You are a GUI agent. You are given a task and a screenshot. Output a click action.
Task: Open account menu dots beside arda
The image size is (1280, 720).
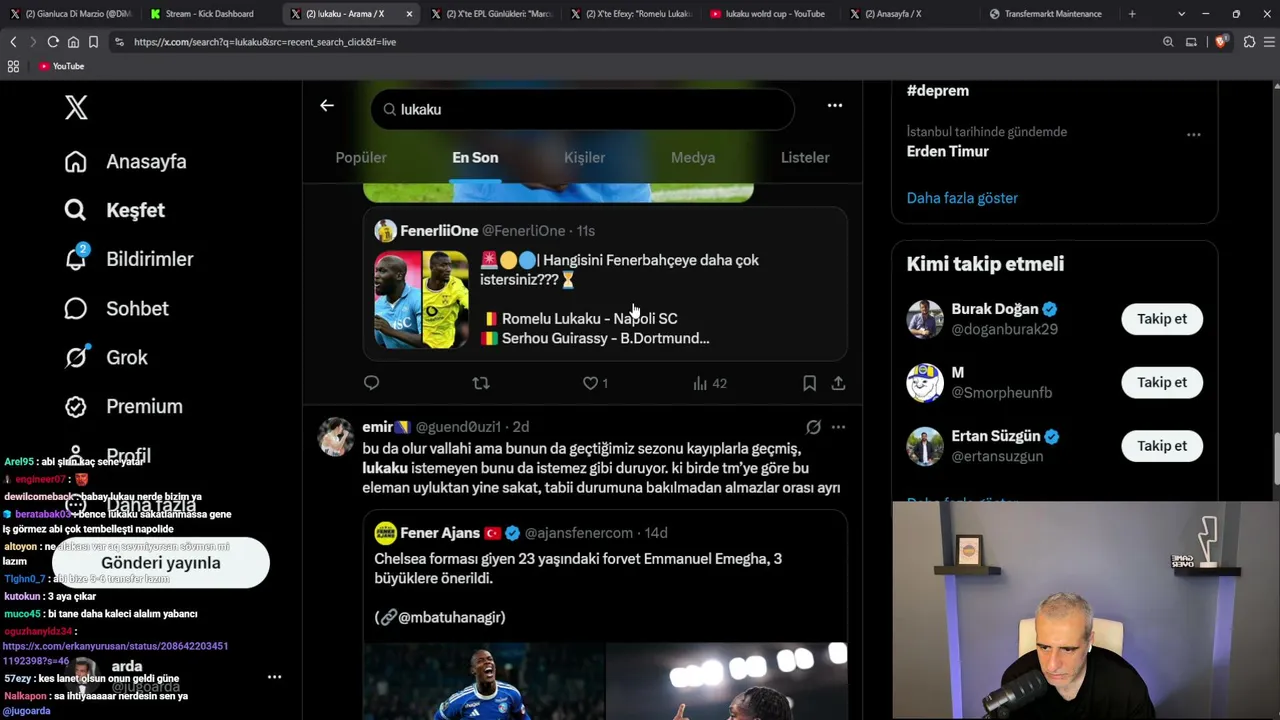tap(274, 677)
